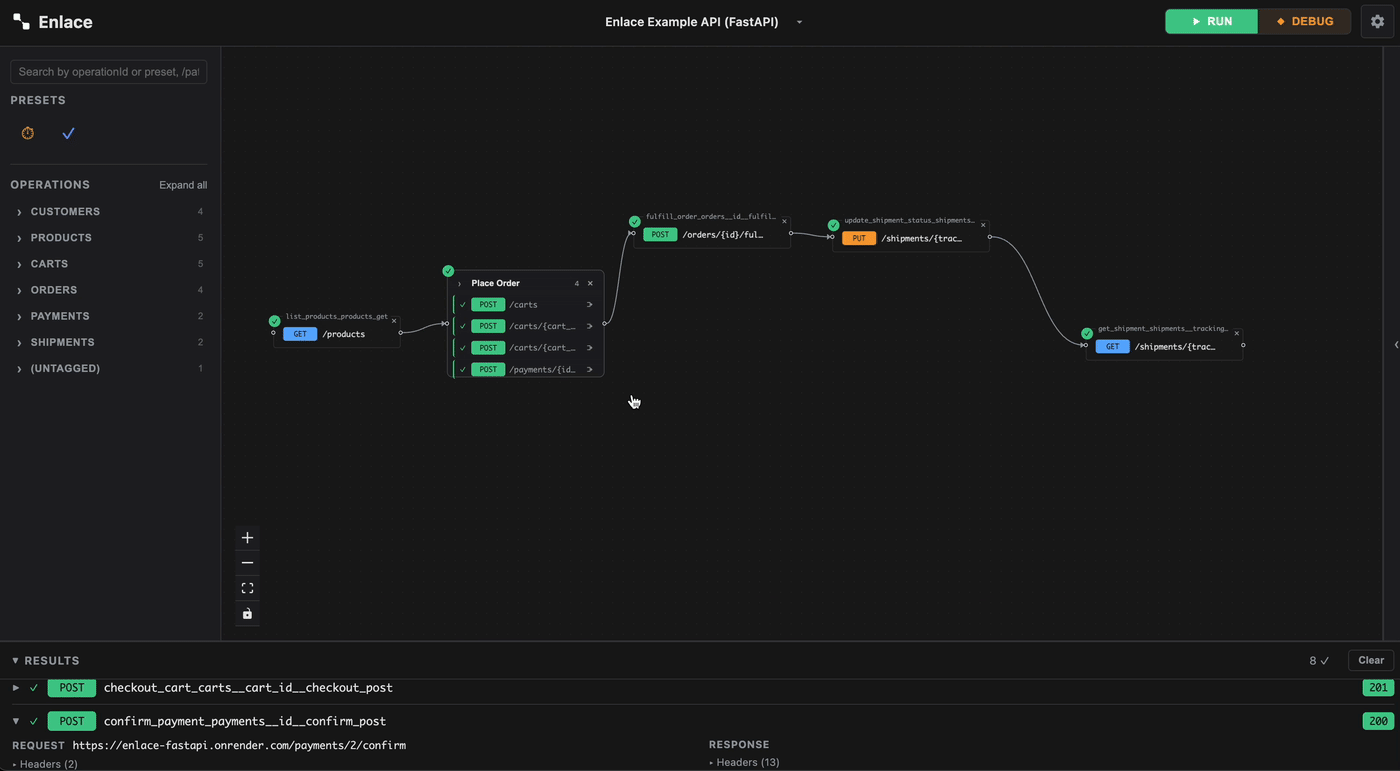The image size is (1400, 771).
Task: Click the status check on fulfill_order node
Action: [x=634, y=221]
